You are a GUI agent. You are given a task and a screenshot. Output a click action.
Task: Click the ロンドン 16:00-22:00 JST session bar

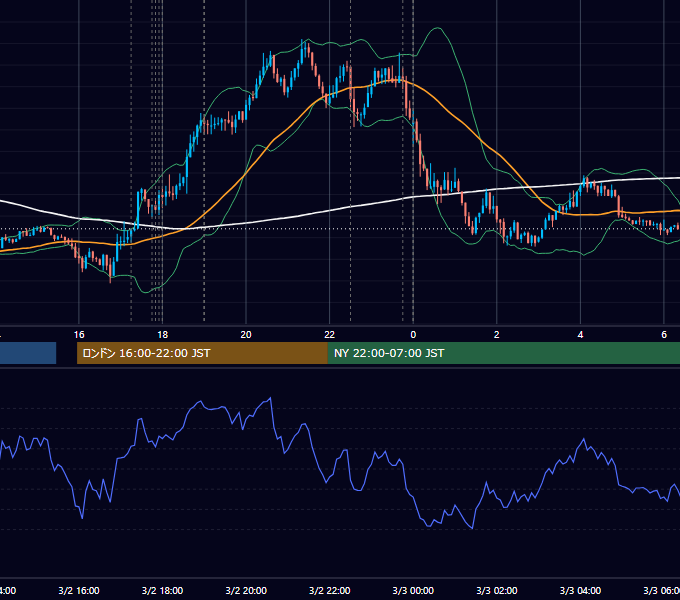[x=202, y=353]
